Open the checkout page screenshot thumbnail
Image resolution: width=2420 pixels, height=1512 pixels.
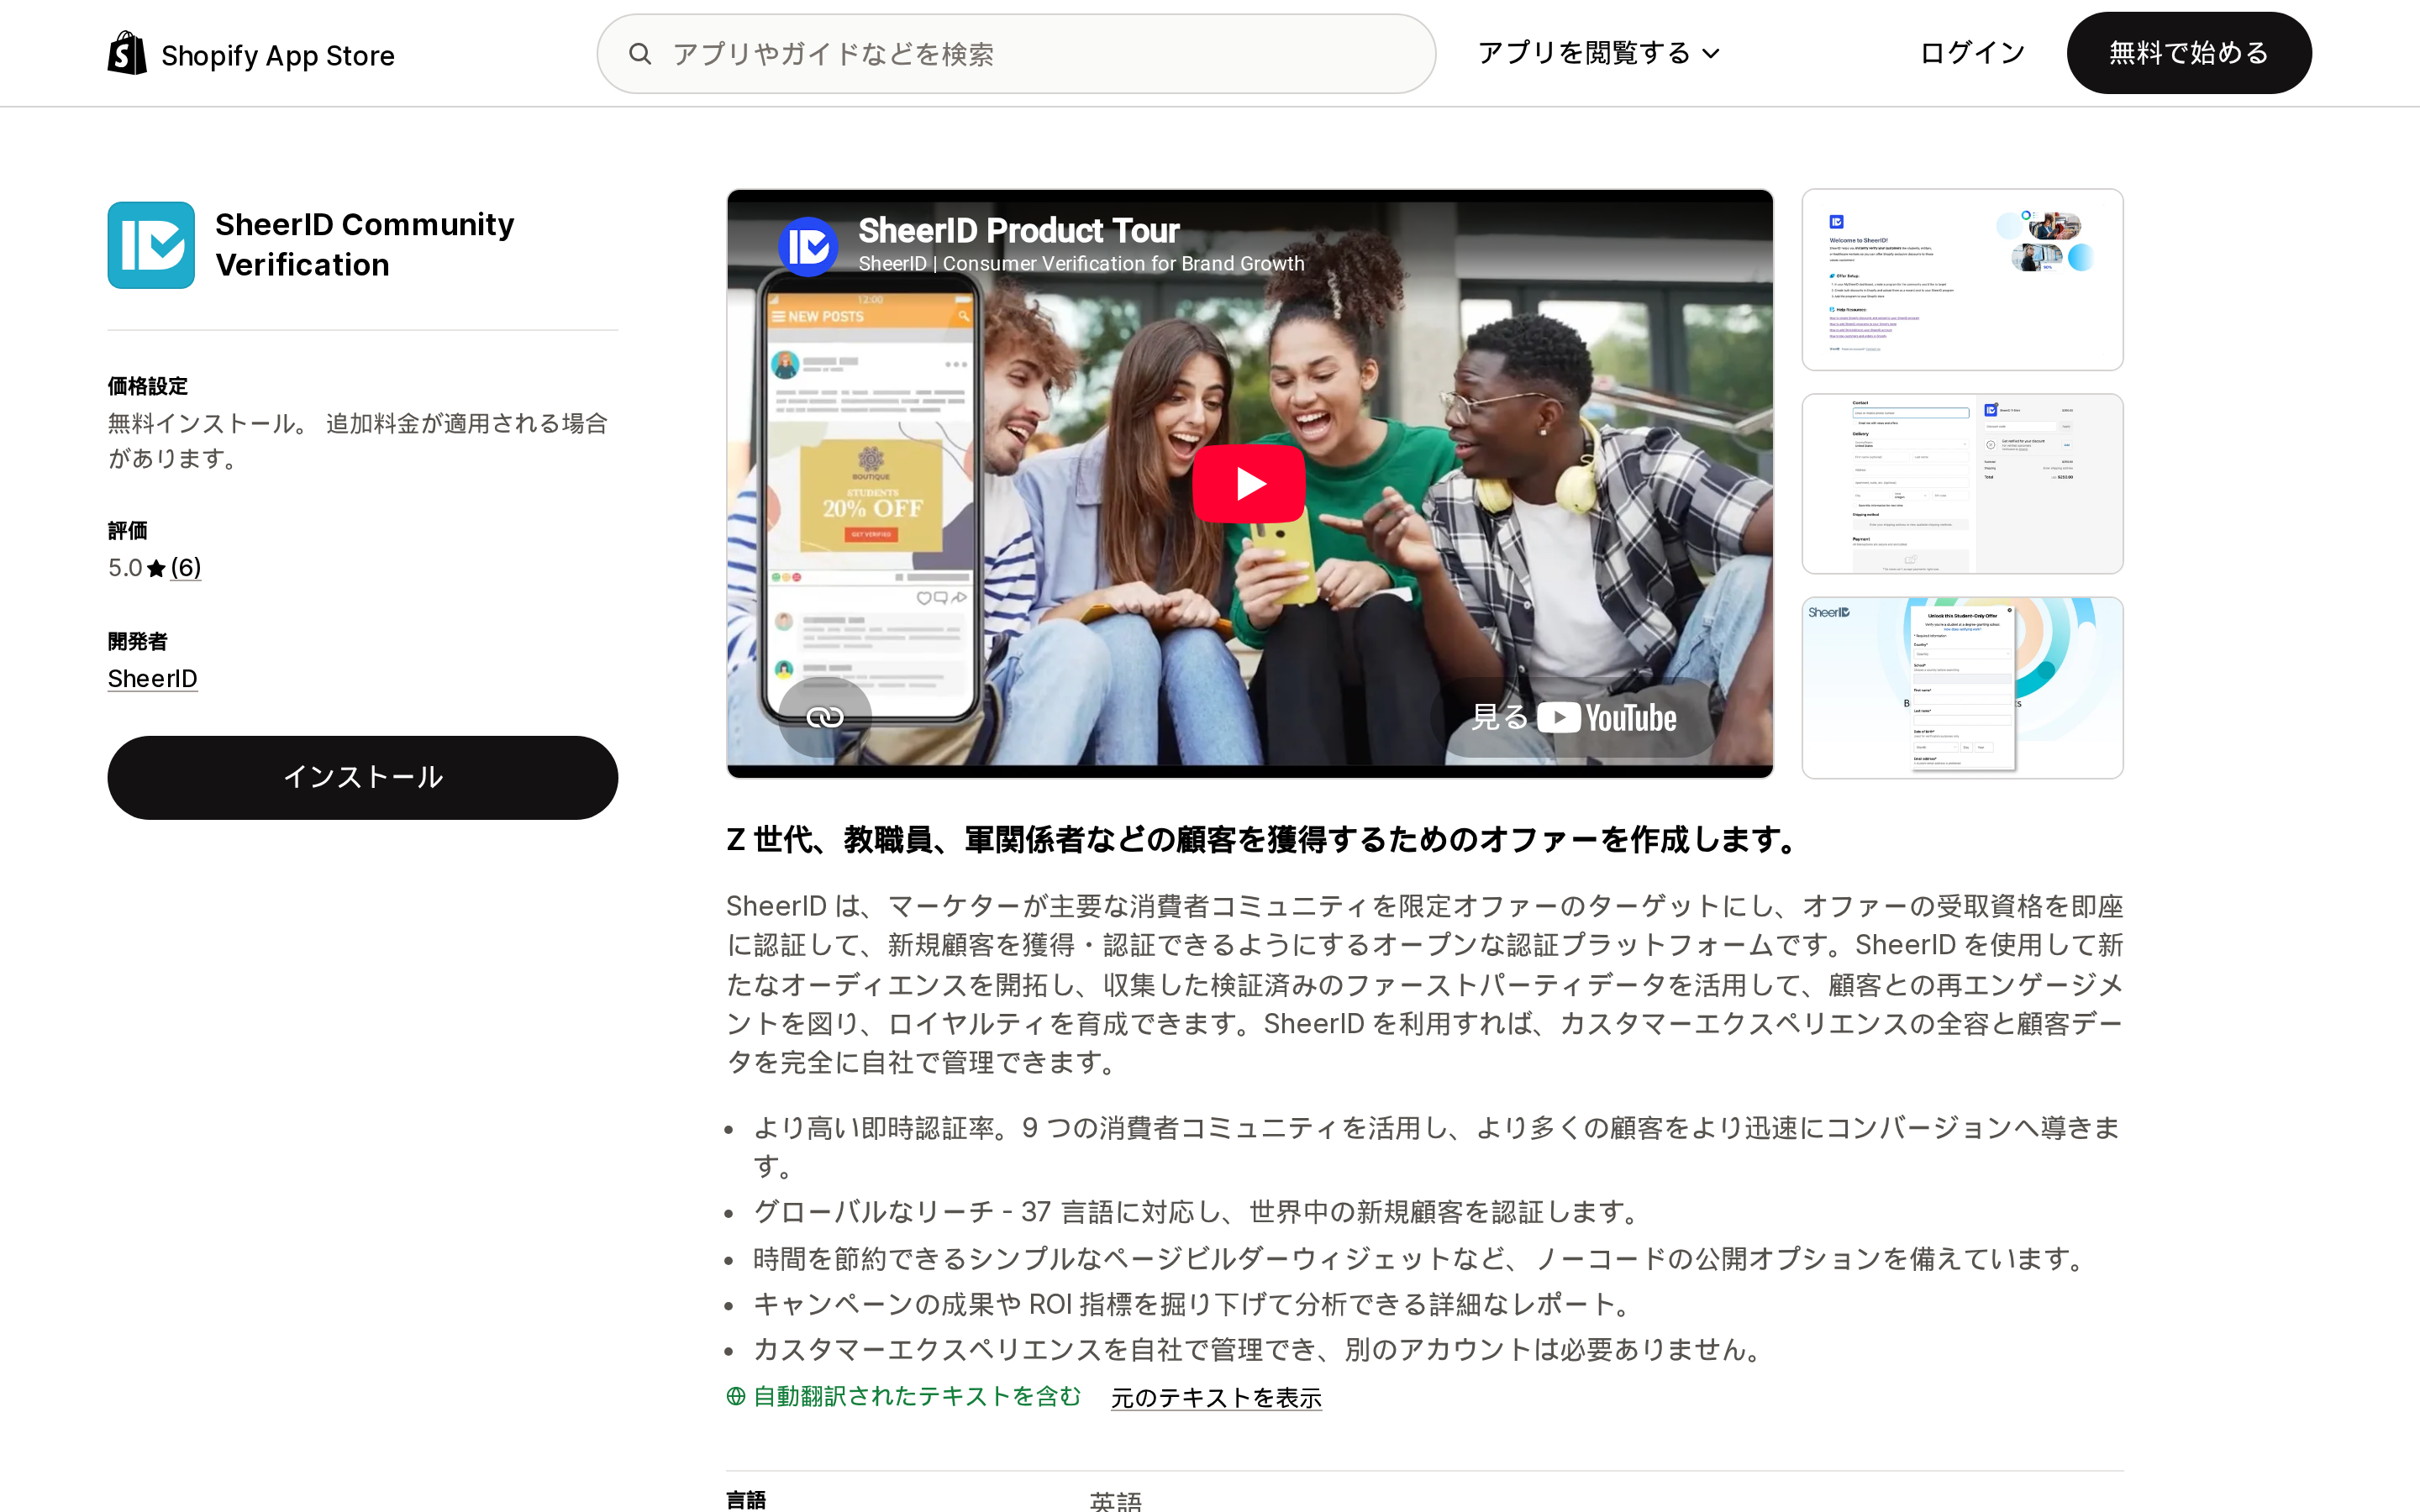point(1962,484)
